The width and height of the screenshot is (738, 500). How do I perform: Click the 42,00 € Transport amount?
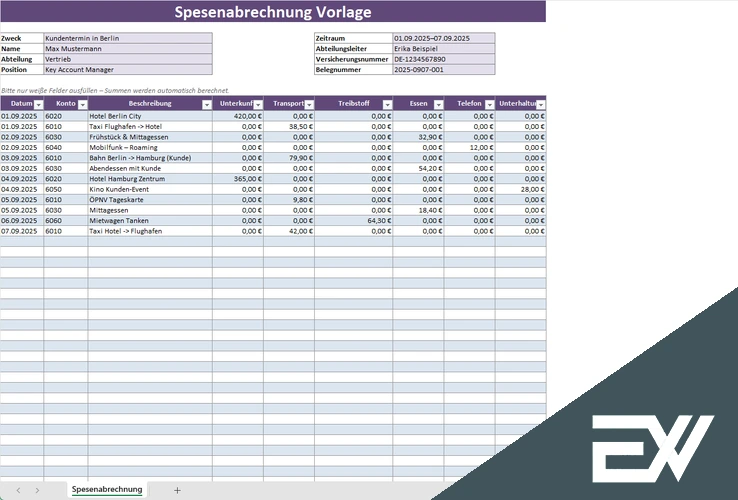(x=289, y=231)
